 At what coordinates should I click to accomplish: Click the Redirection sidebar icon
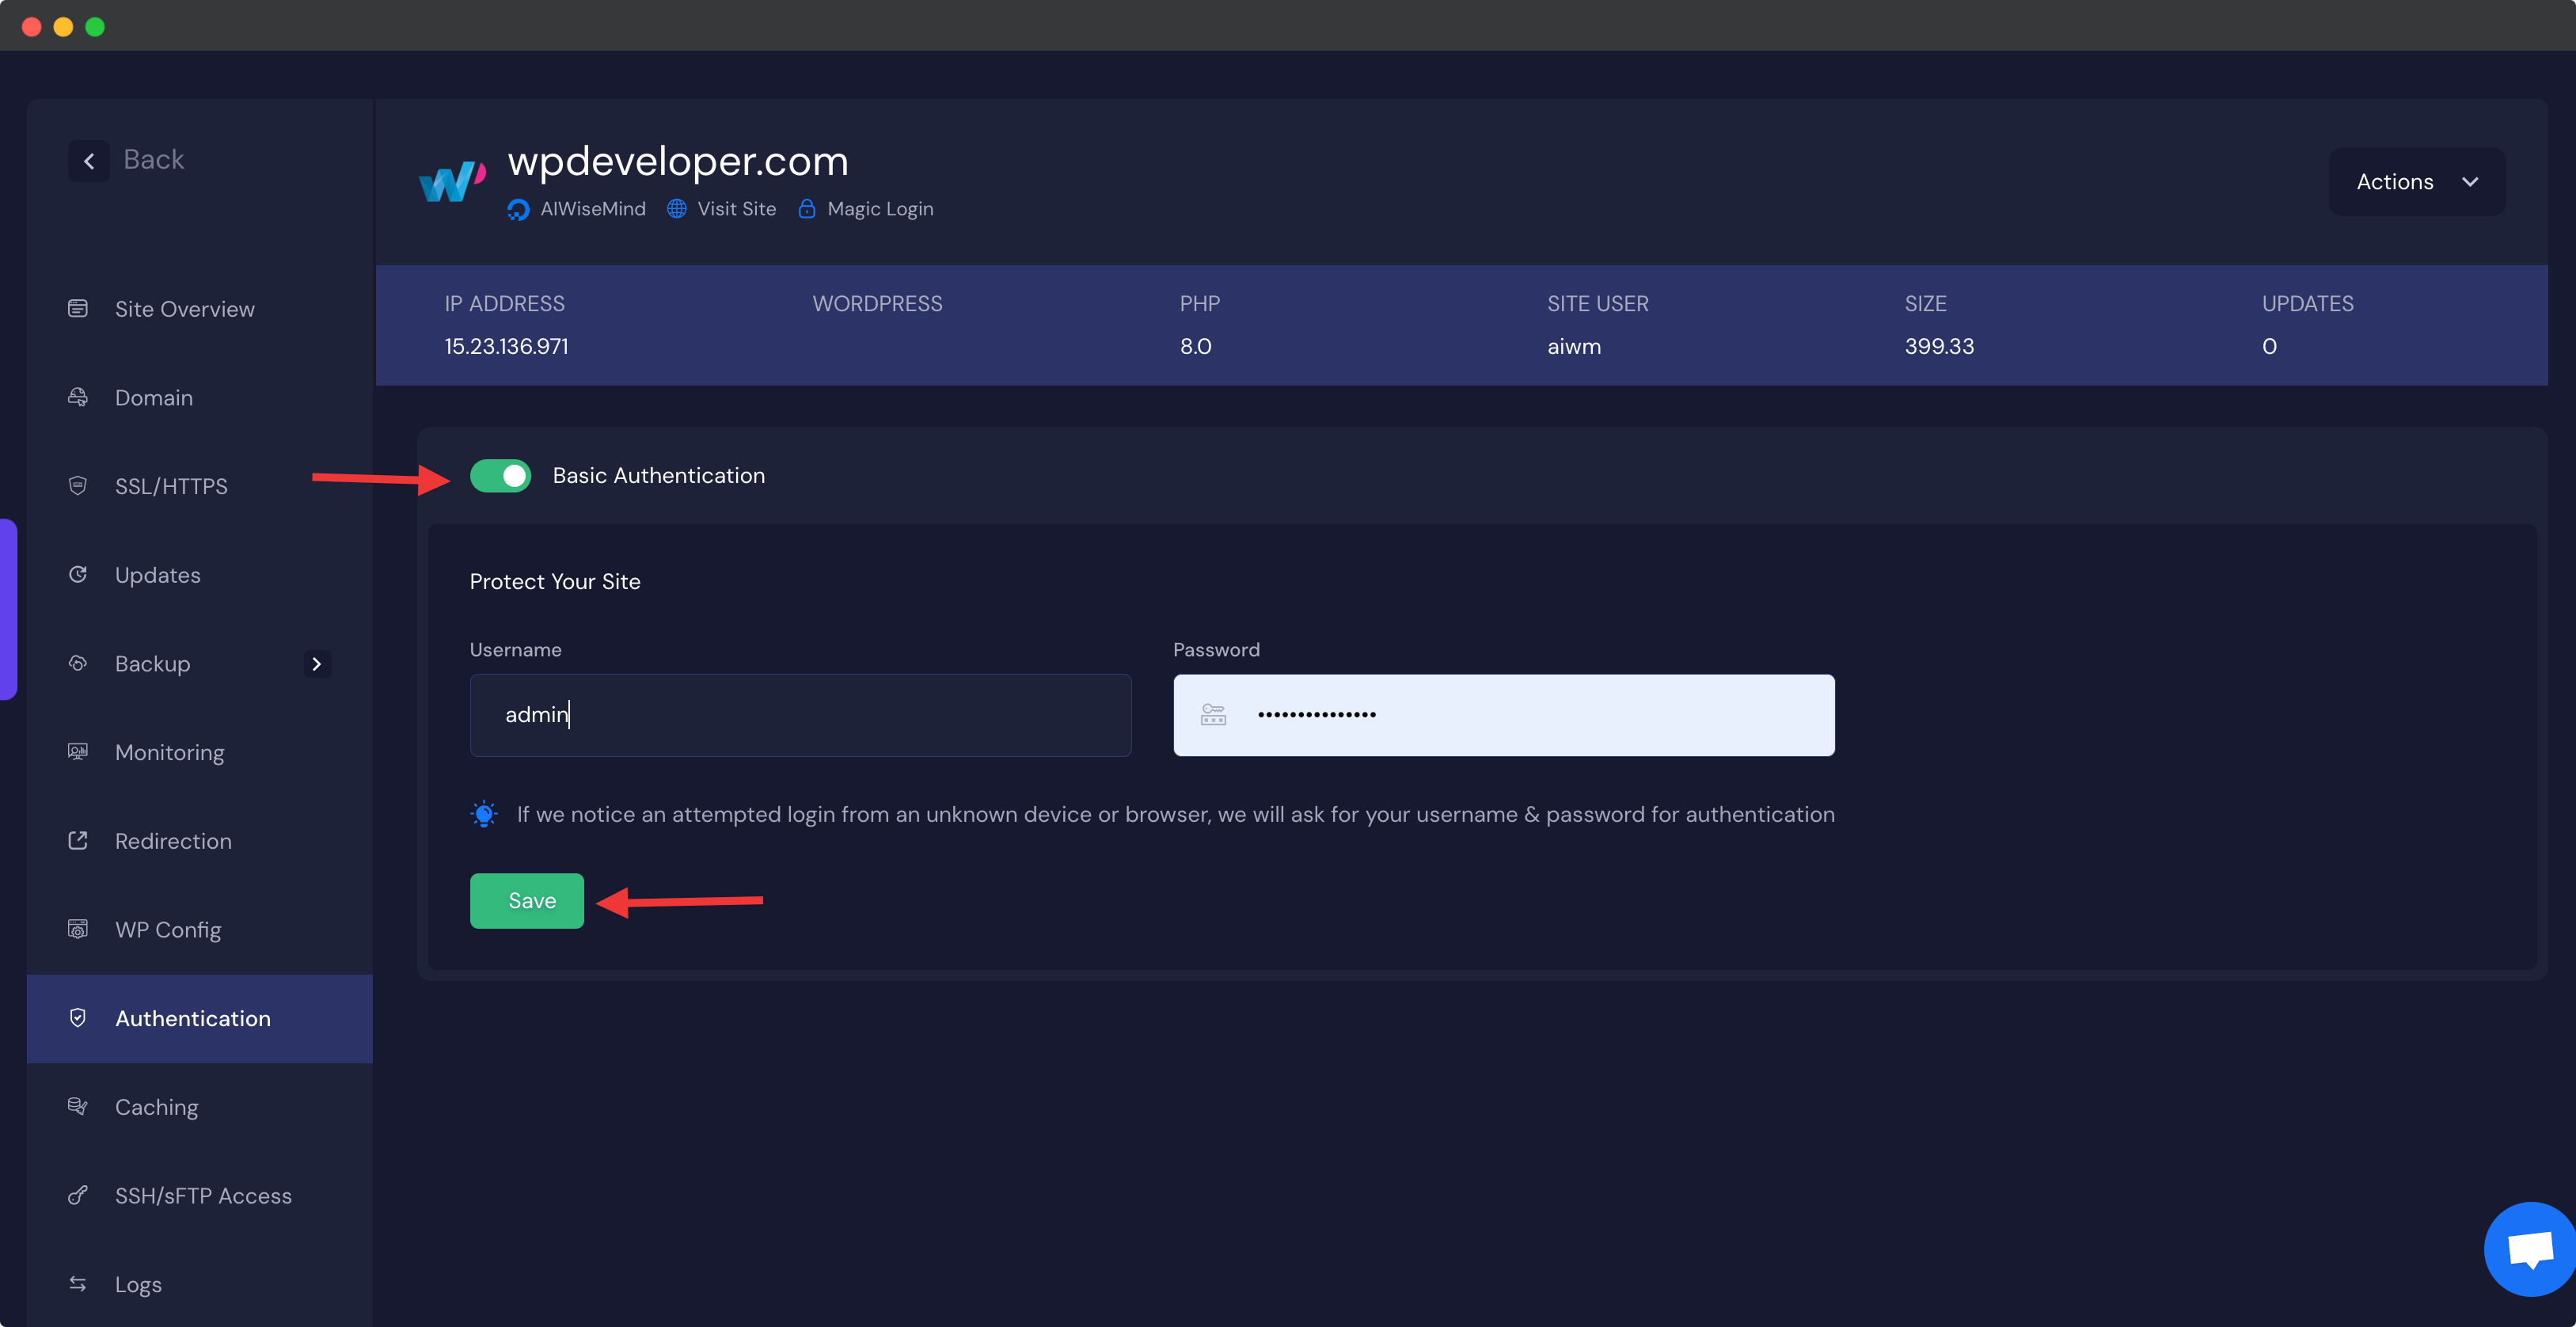(78, 841)
